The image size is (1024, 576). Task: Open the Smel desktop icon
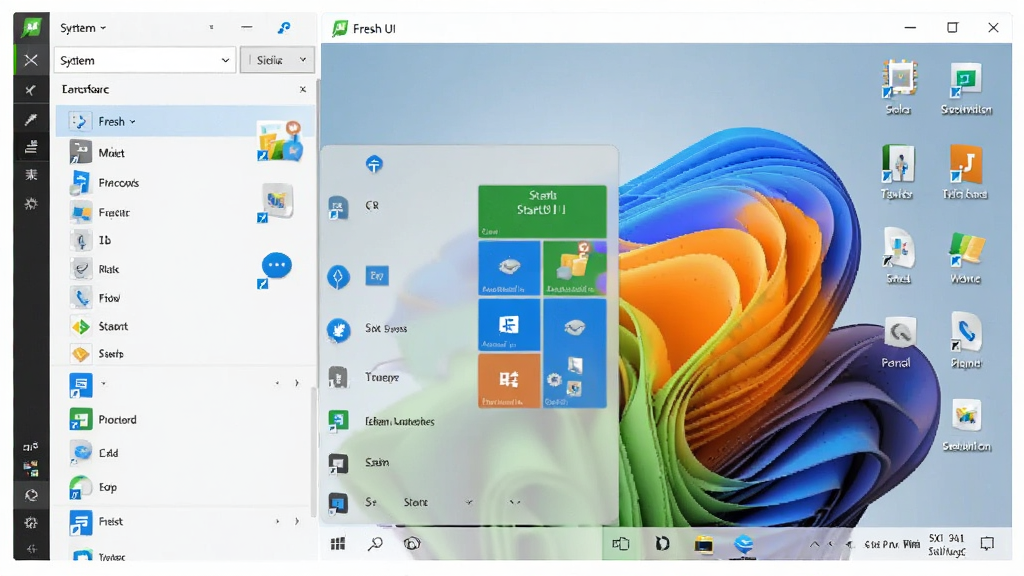(899, 256)
